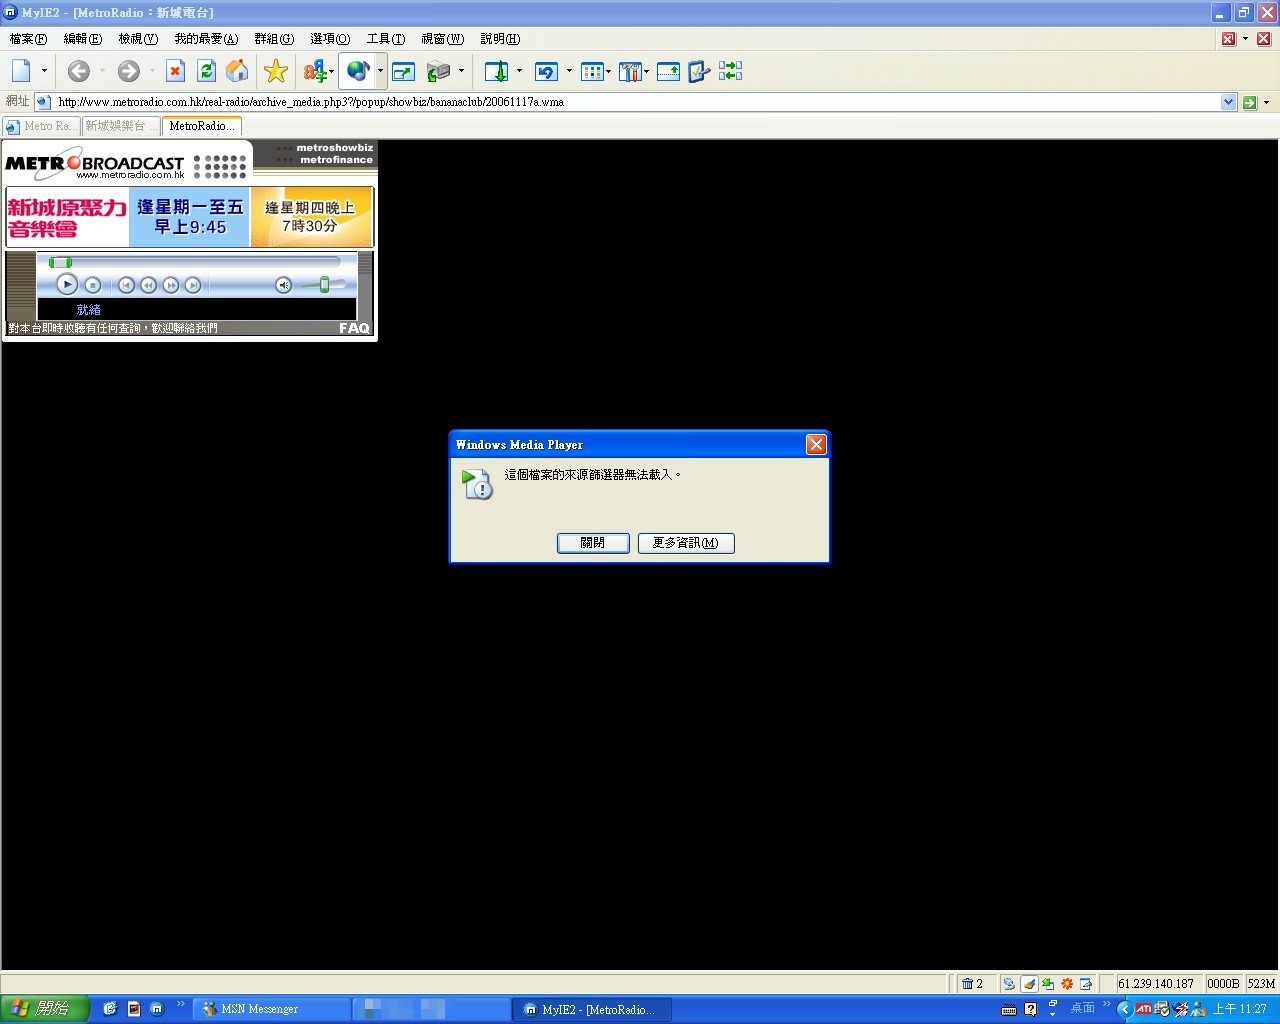Open Favorites star icon
Image resolution: width=1280 pixels, height=1024 pixels.
[x=275, y=71]
